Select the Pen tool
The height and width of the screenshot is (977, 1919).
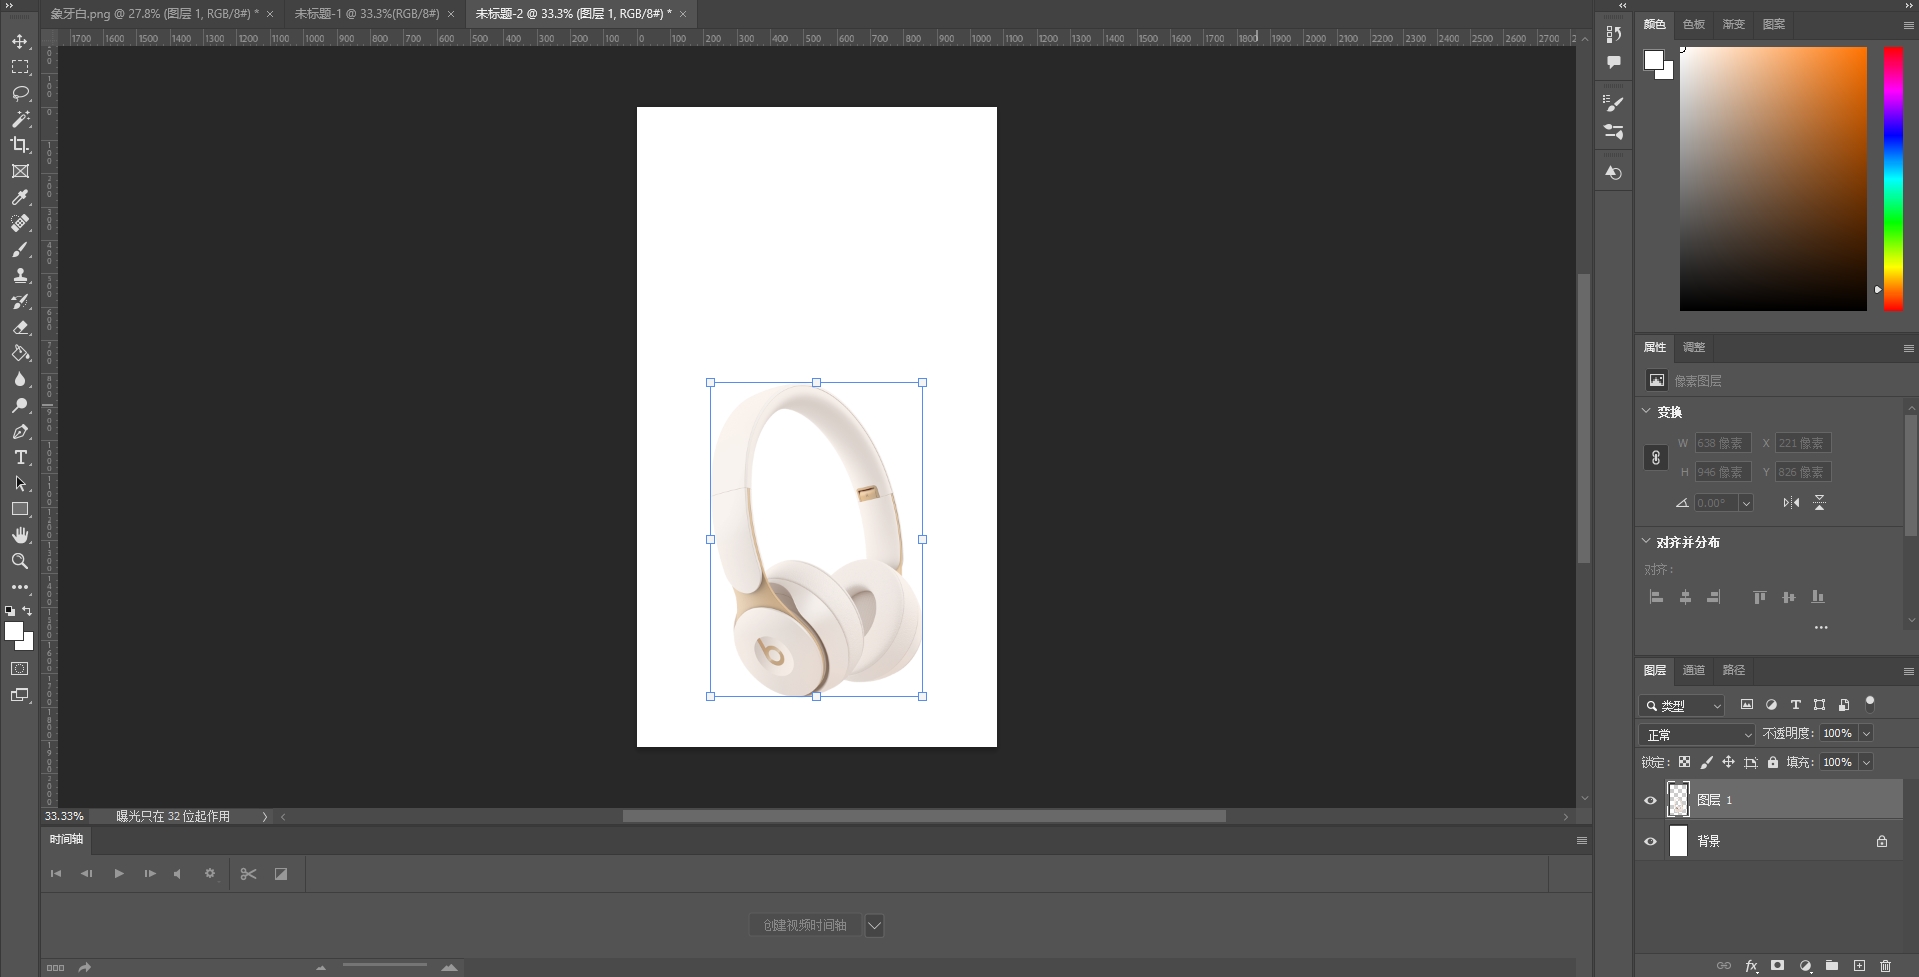point(20,432)
